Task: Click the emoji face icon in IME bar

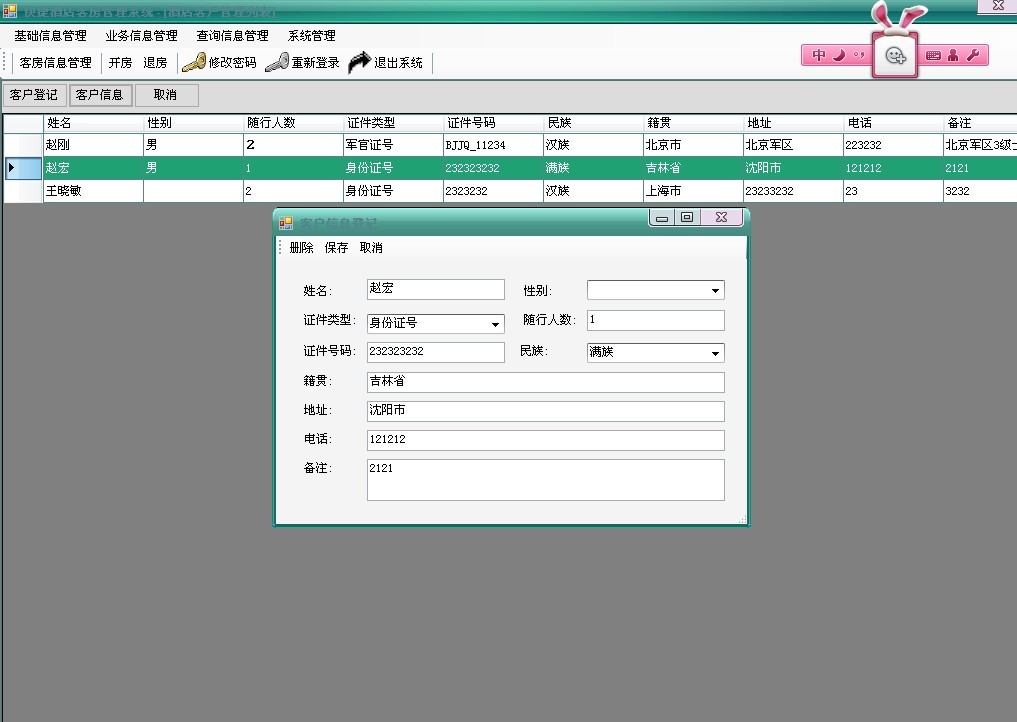Action: click(896, 56)
